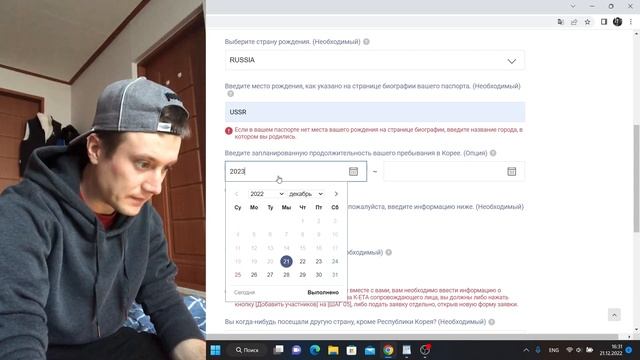Image resolution: width=640 pixels, height=360 pixels.
Task: Open the Notepad taskbar icon
Action: tap(407, 350)
